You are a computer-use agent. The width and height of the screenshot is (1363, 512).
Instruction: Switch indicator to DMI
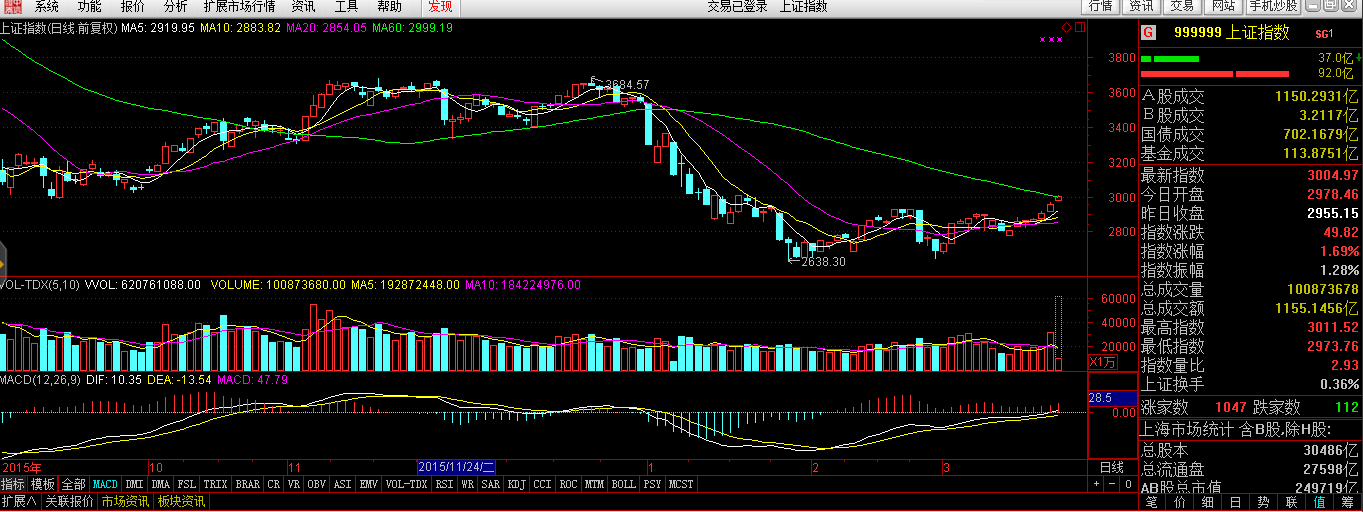click(134, 484)
